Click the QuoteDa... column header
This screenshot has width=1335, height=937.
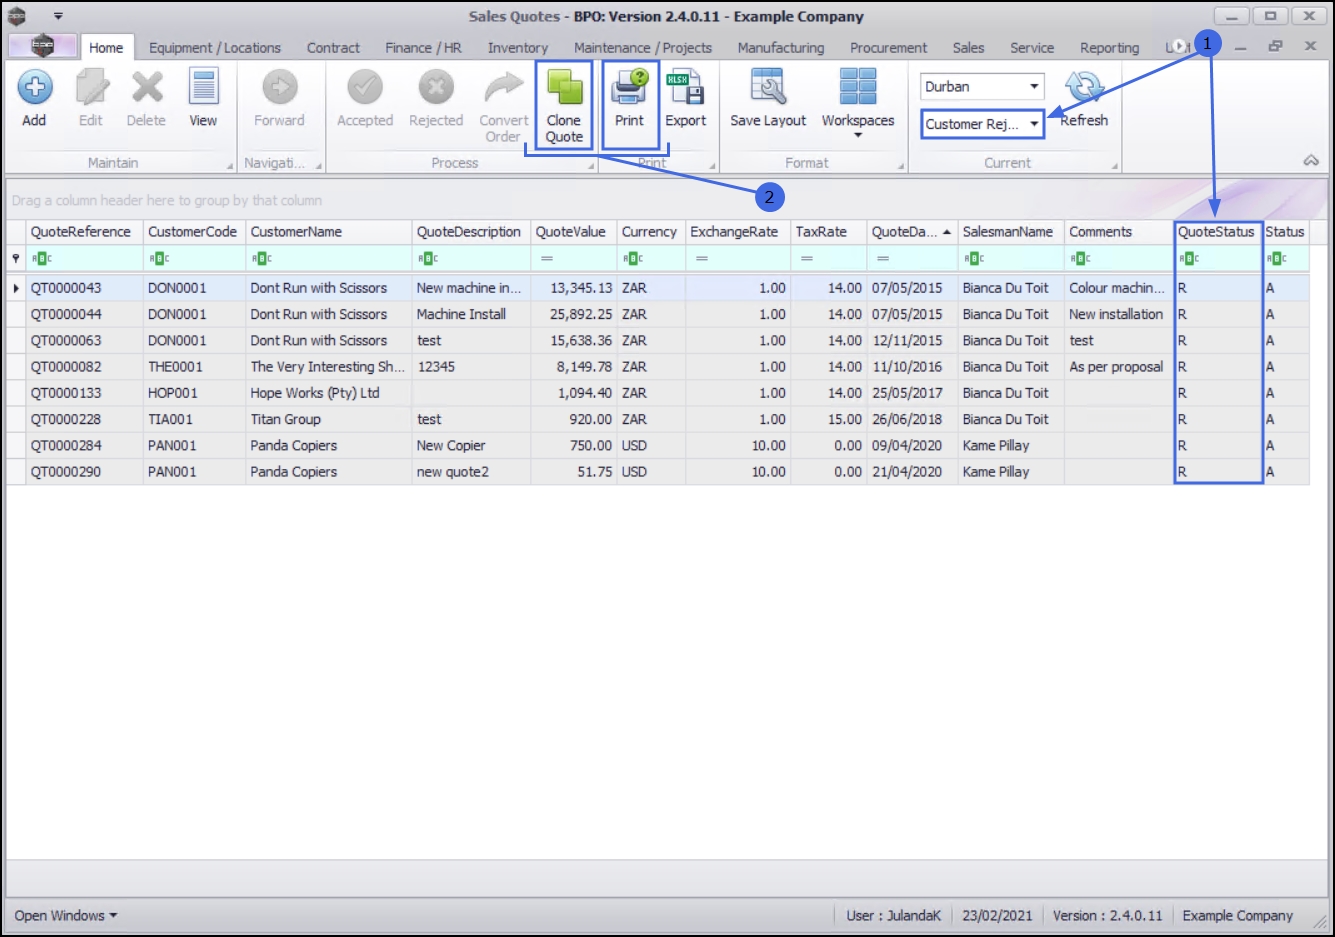click(912, 232)
